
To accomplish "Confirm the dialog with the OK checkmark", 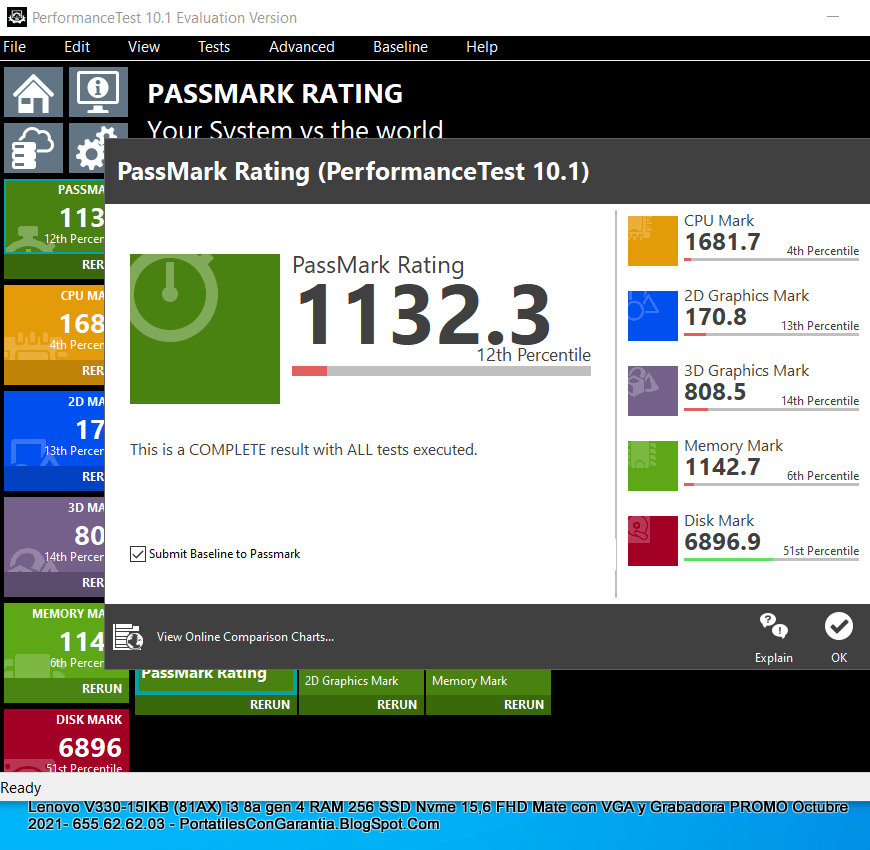I will [x=838, y=626].
